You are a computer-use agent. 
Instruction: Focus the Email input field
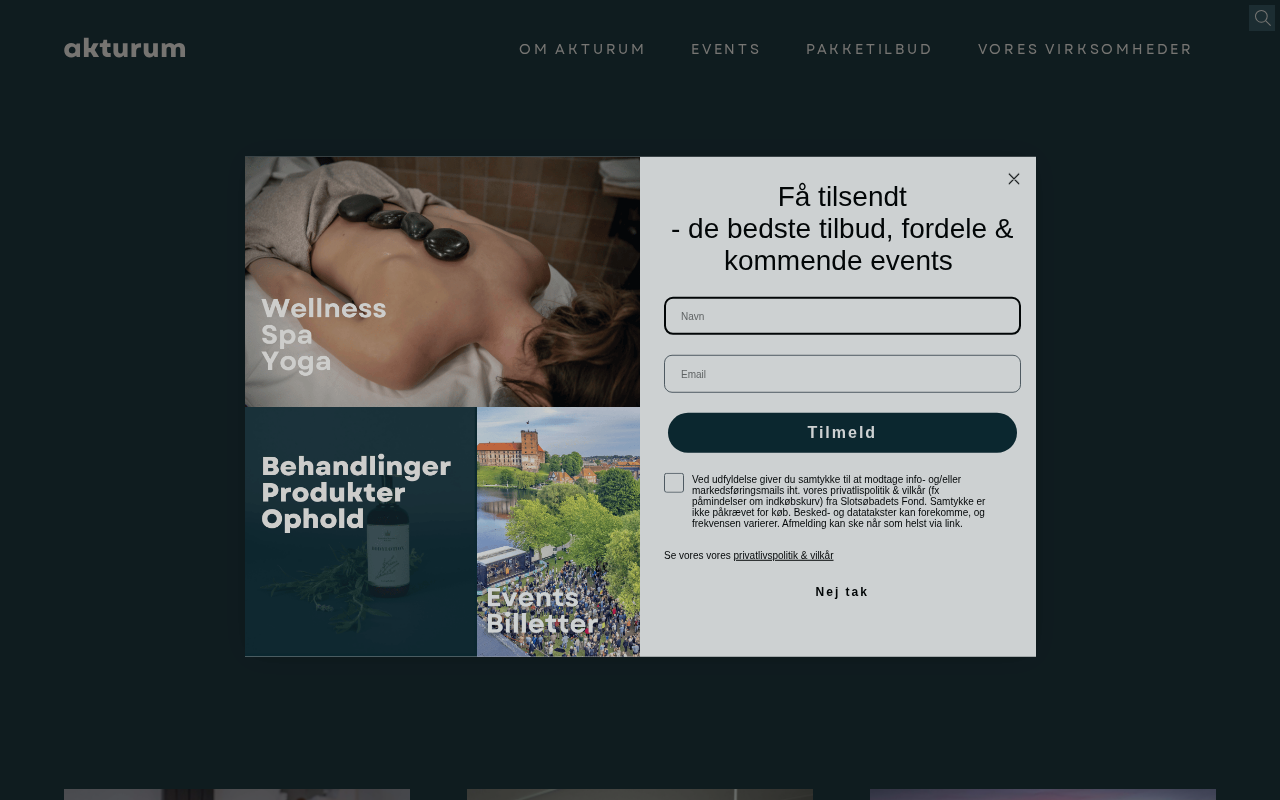[842, 374]
